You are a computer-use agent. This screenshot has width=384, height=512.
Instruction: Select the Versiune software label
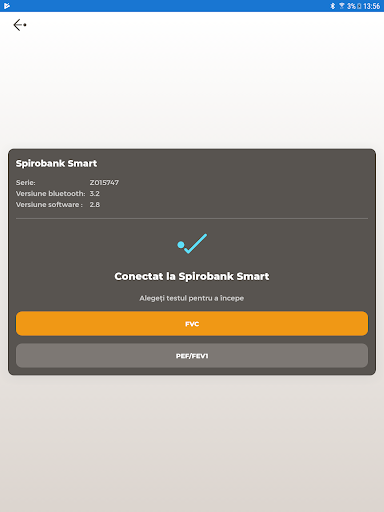[x=49, y=205]
